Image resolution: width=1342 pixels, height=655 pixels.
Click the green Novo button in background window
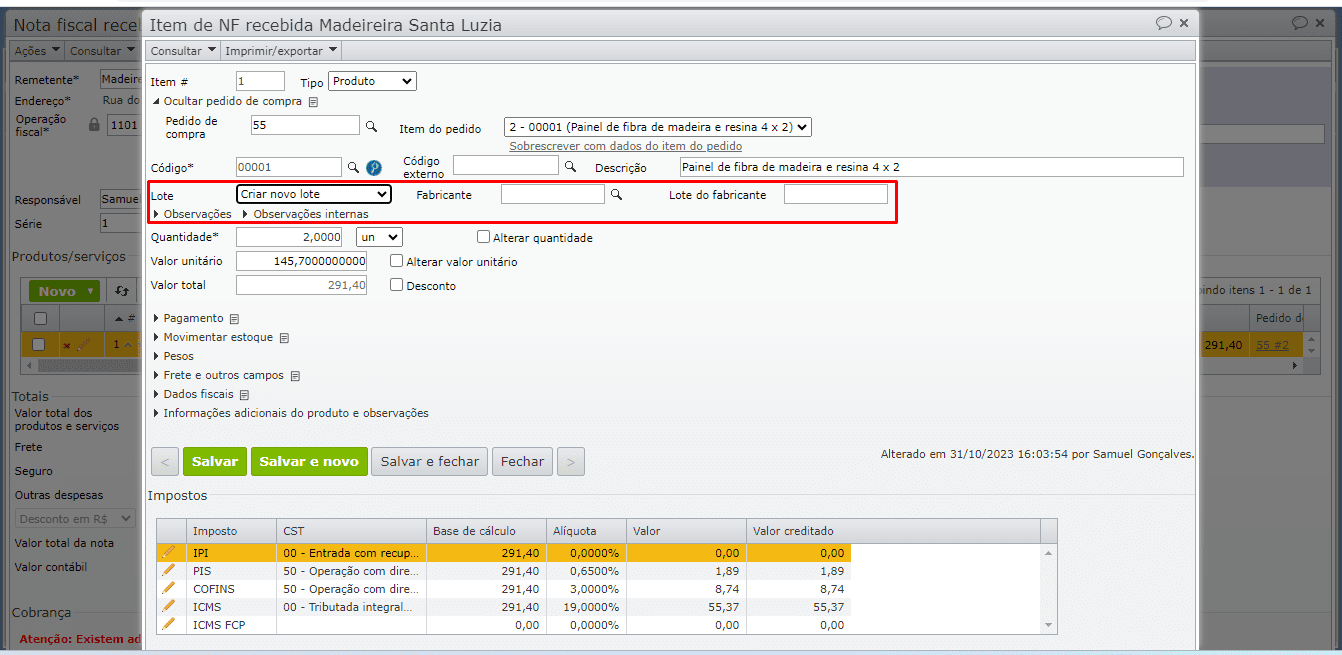pyautogui.click(x=64, y=291)
